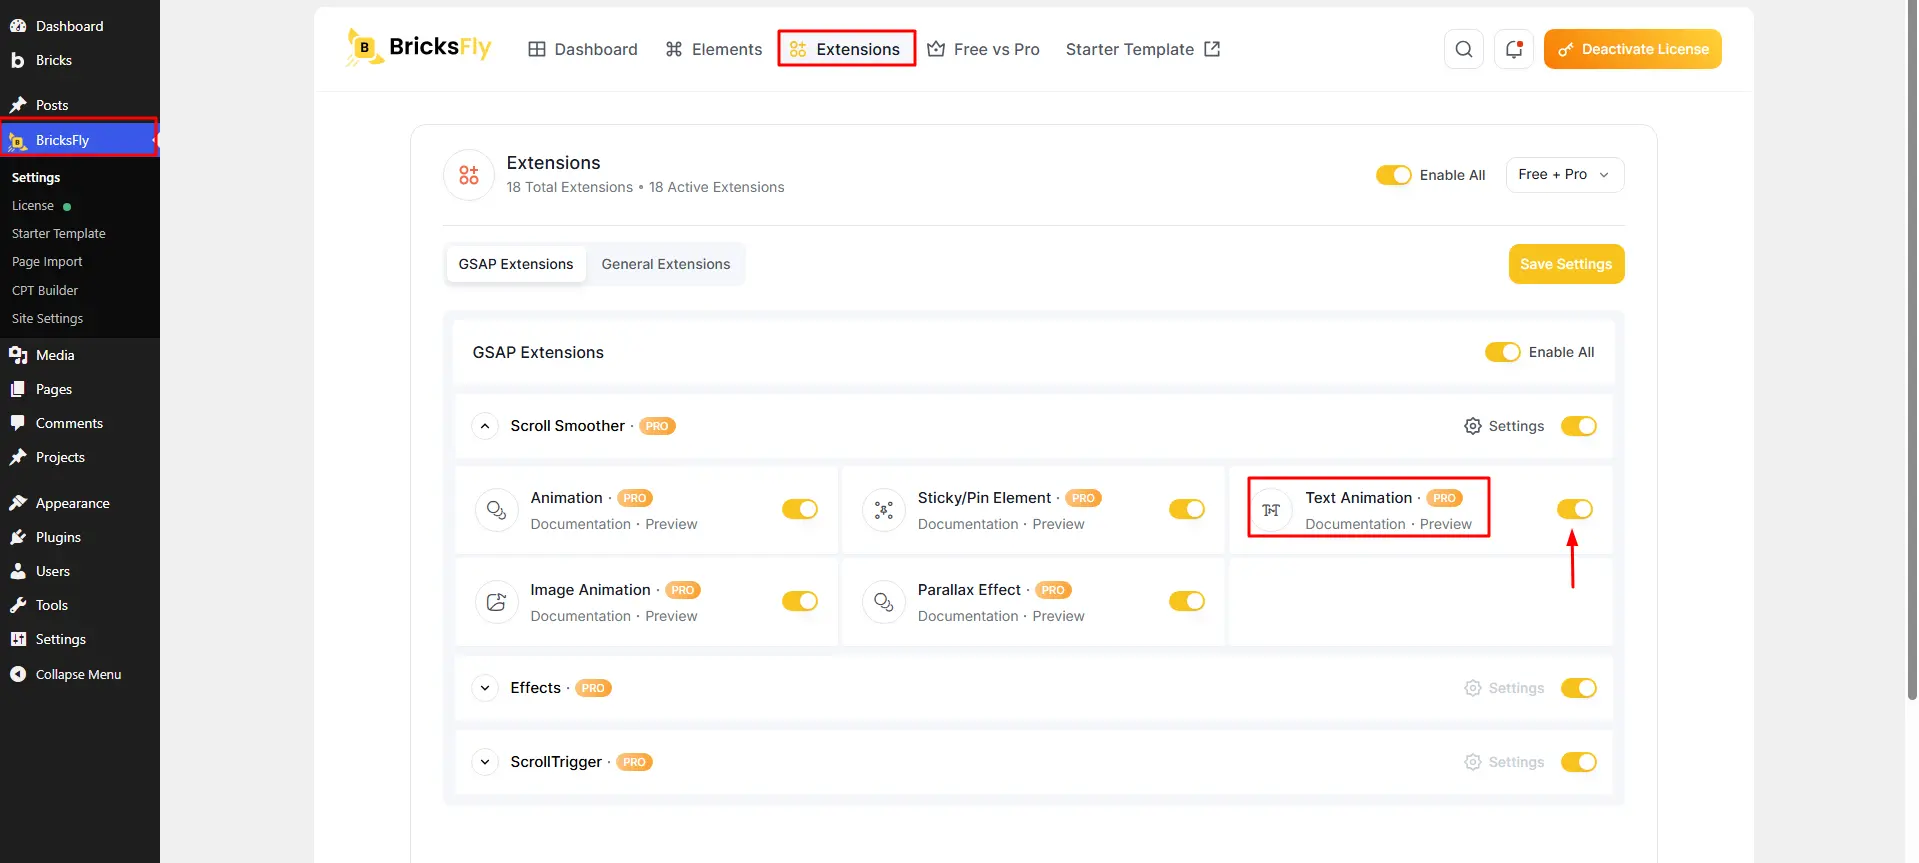
Task: Click the Text Animation icon
Action: pyautogui.click(x=1271, y=510)
